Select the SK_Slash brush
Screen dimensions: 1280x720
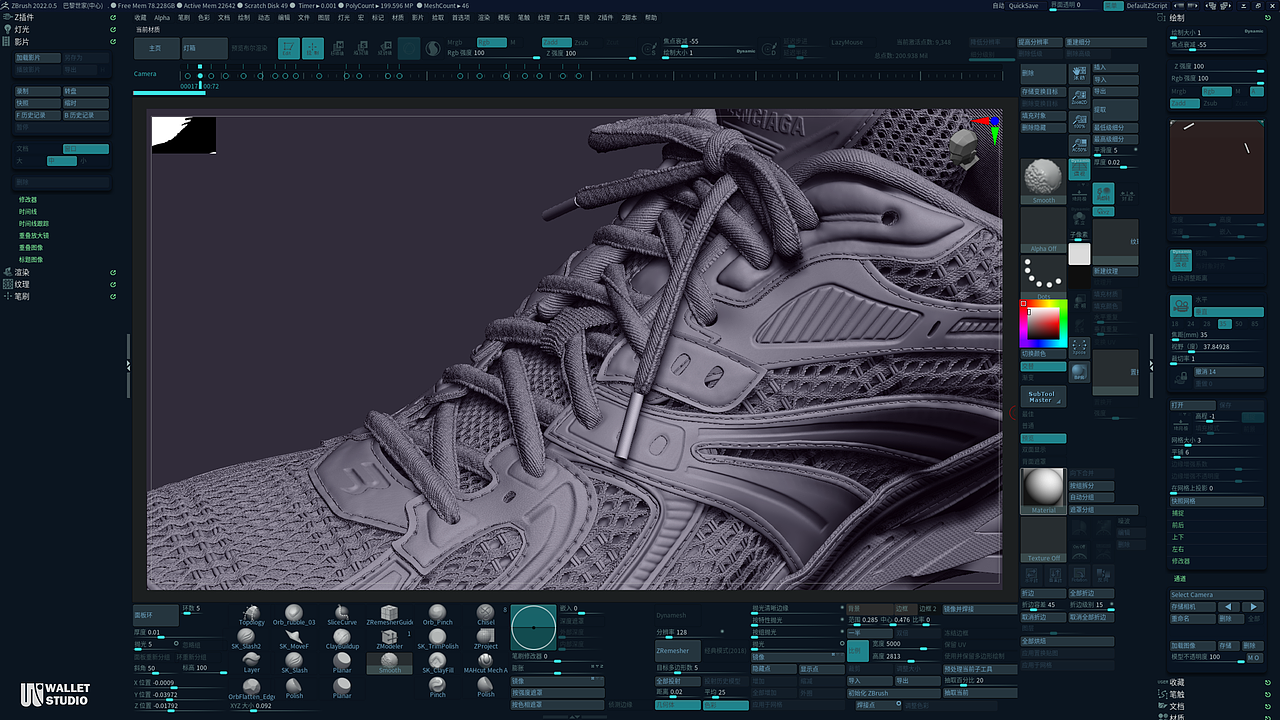[x=293, y=663]
